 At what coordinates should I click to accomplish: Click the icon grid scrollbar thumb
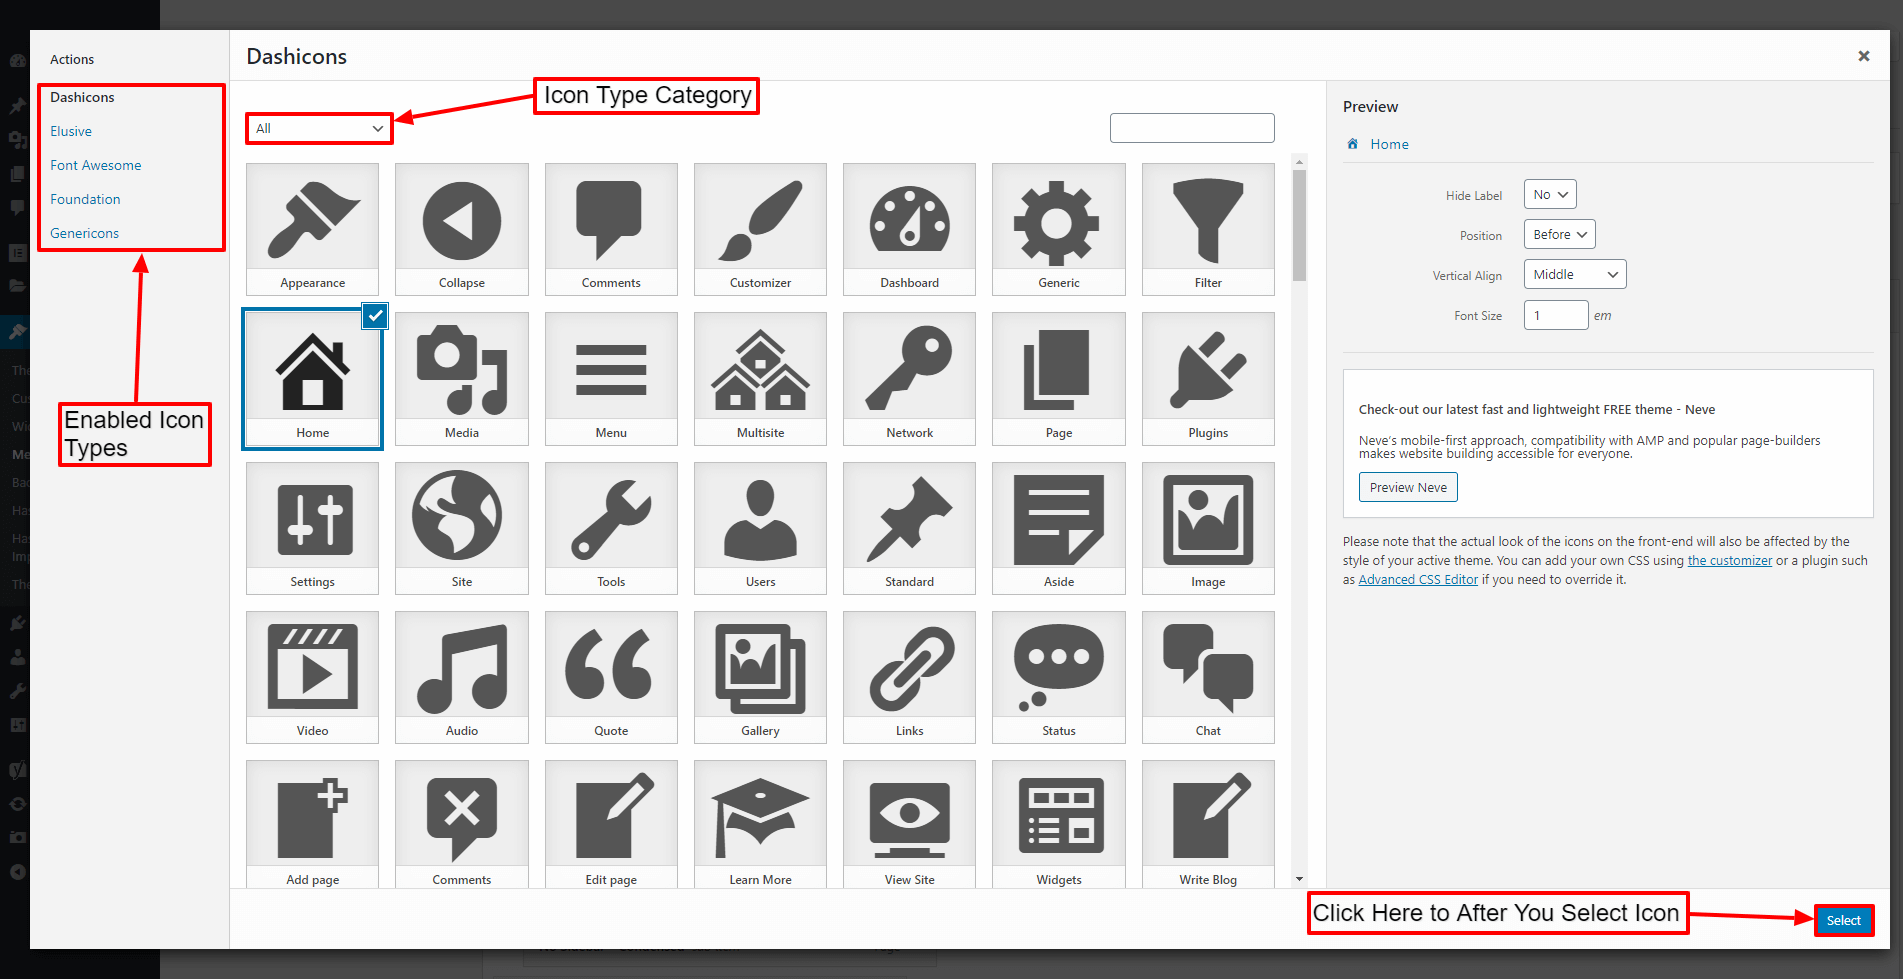click(x=1299, y=225)
